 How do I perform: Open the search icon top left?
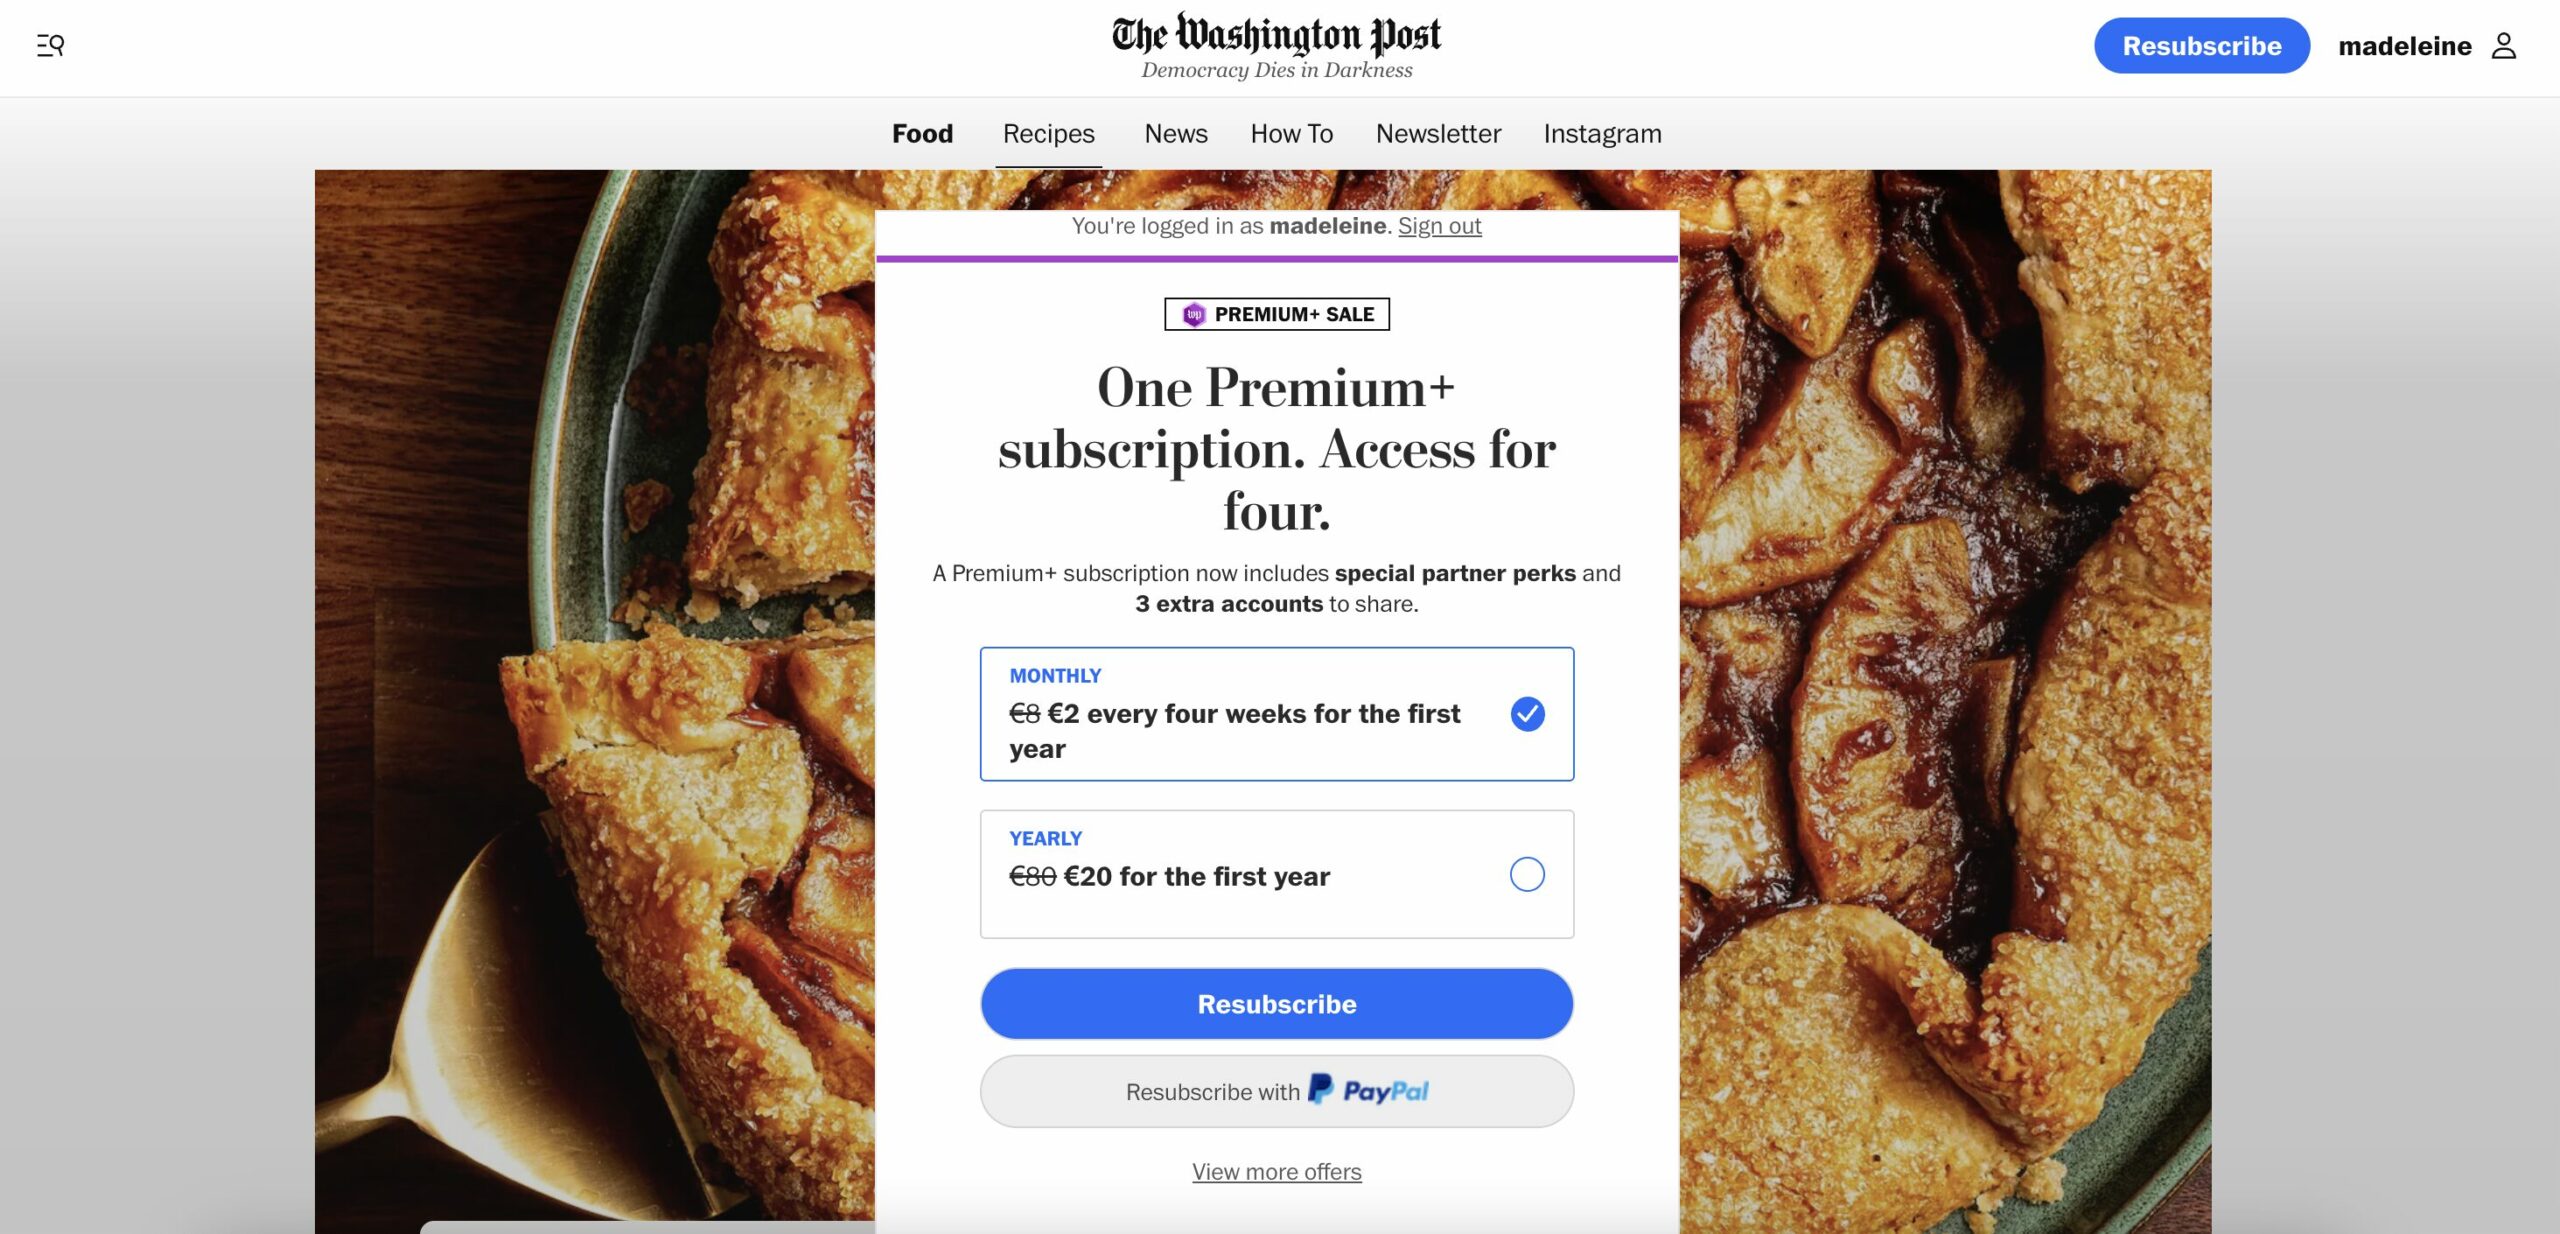(x=50, y=45)
